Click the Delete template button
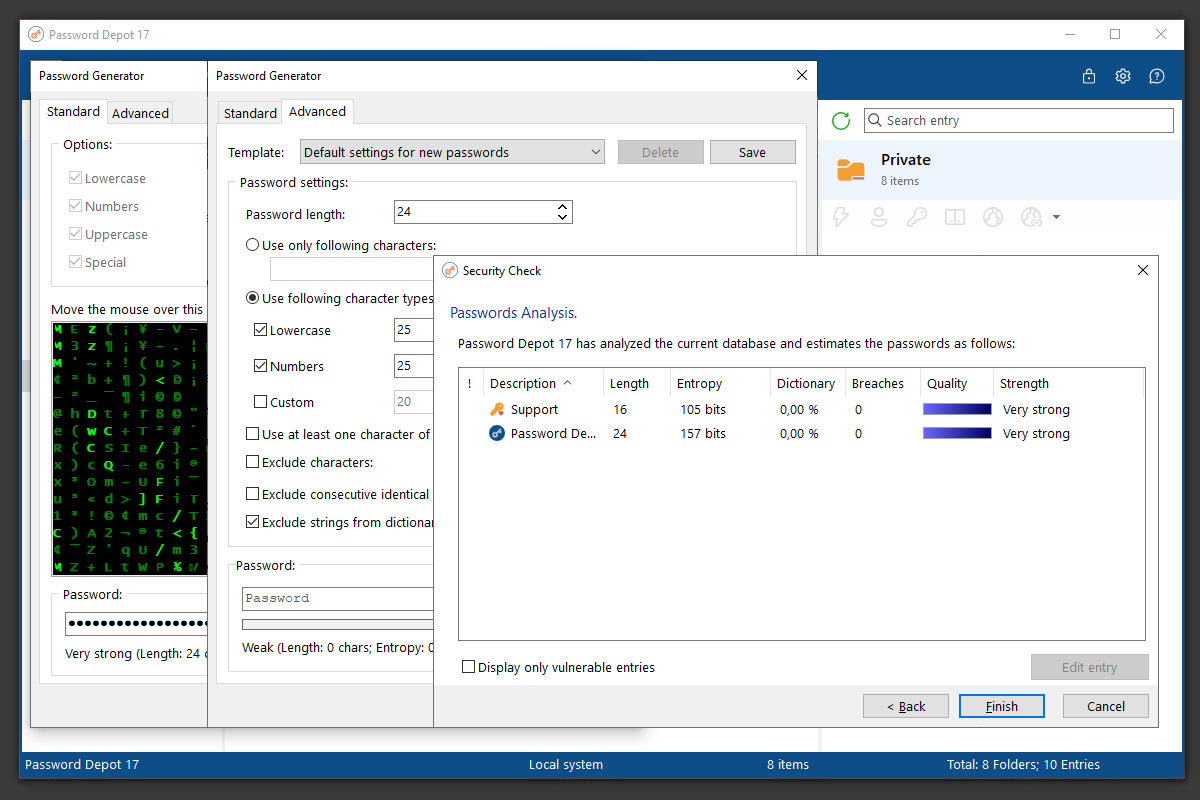 660,152
